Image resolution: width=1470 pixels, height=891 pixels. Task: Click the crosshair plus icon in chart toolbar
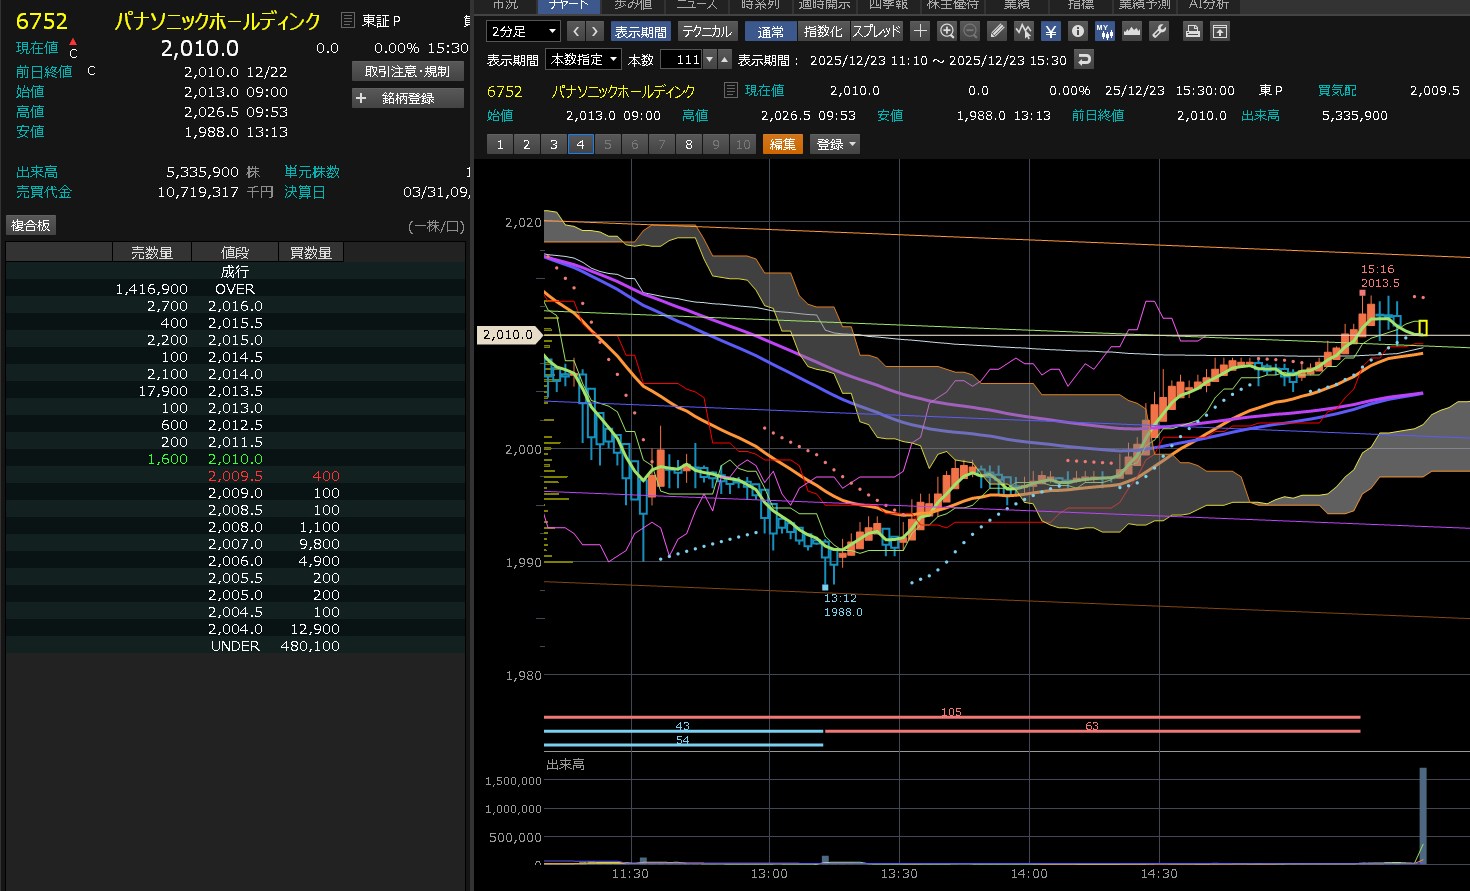pos(920,31)
